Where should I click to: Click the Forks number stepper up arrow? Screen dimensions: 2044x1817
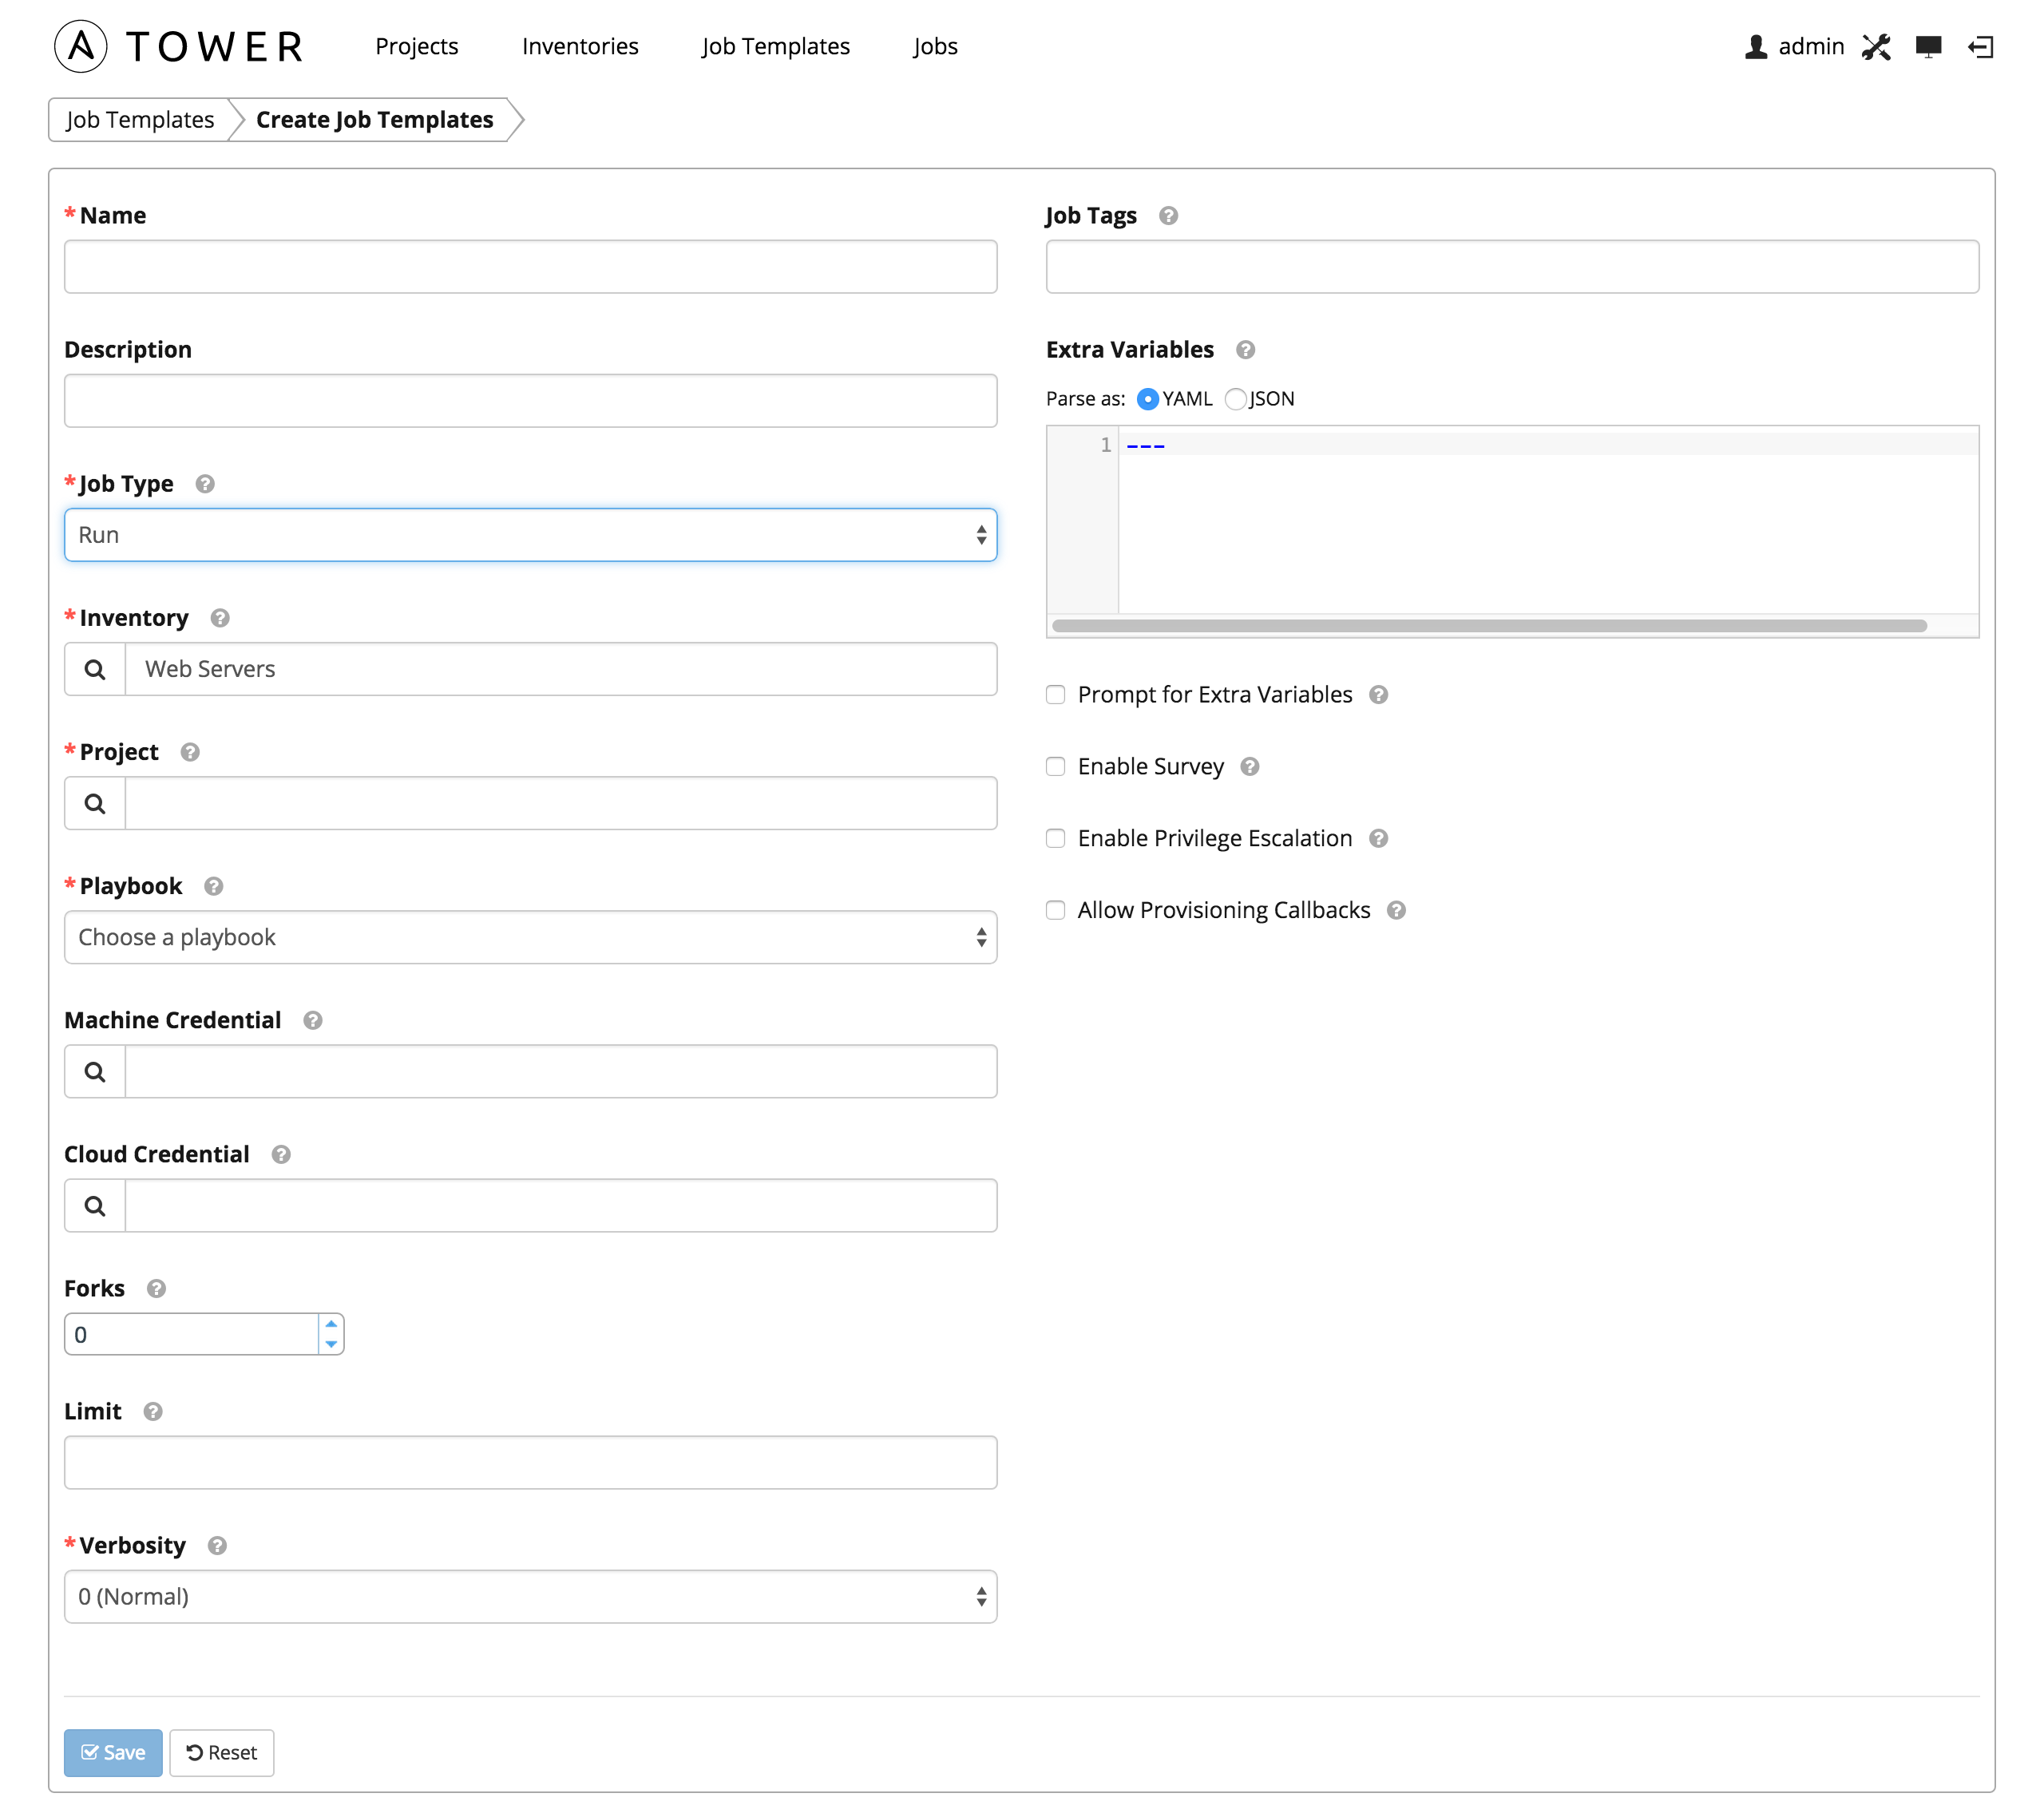coord(334,1328)
